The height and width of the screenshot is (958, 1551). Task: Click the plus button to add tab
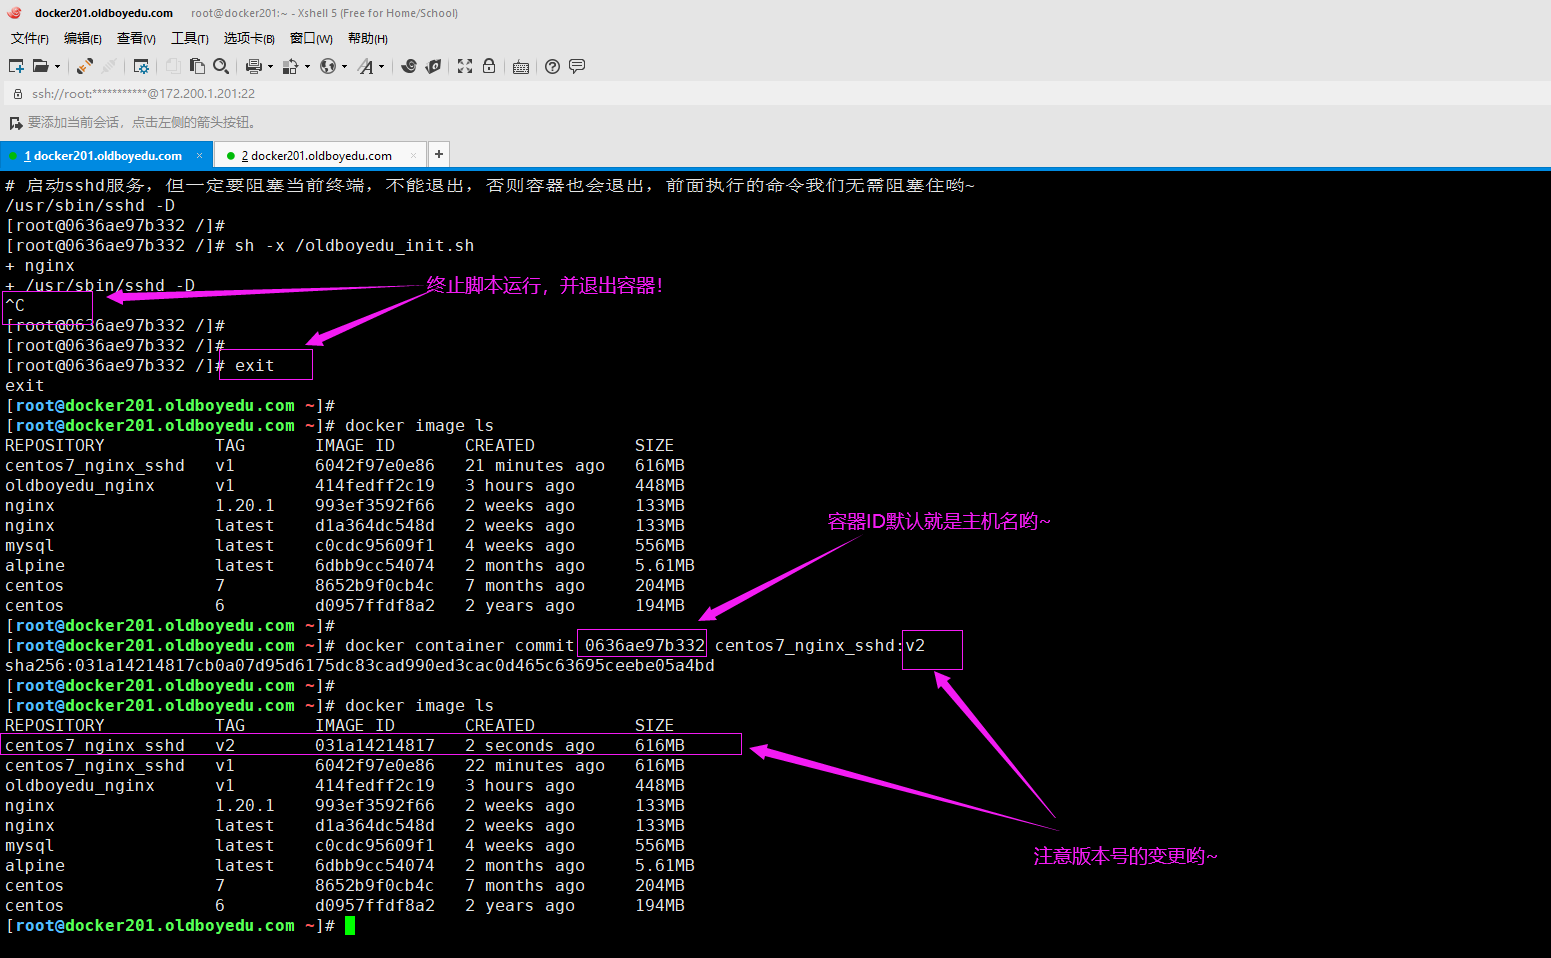pyautogui.click(x=438, y=154)
